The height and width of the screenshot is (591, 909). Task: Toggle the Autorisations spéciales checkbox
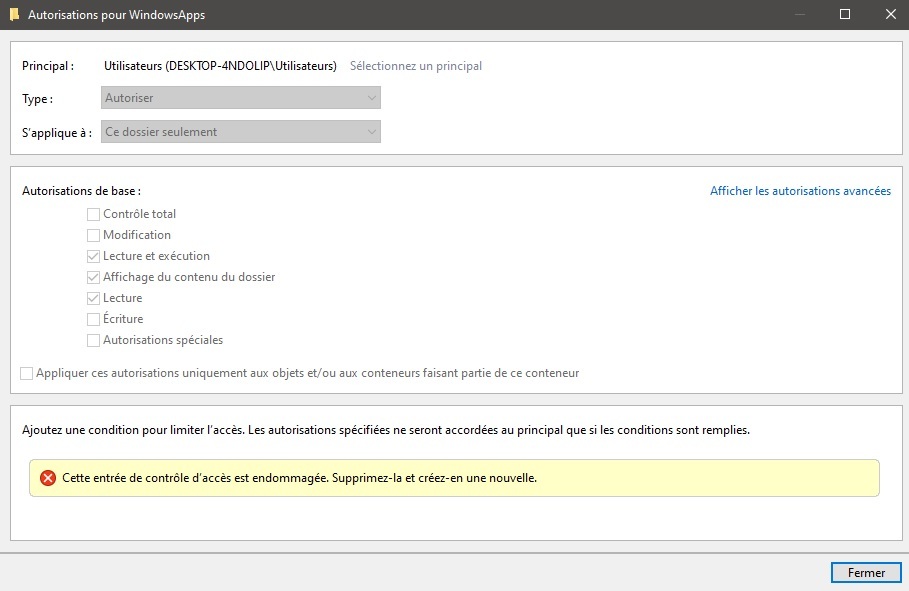[x=94, y=340]
